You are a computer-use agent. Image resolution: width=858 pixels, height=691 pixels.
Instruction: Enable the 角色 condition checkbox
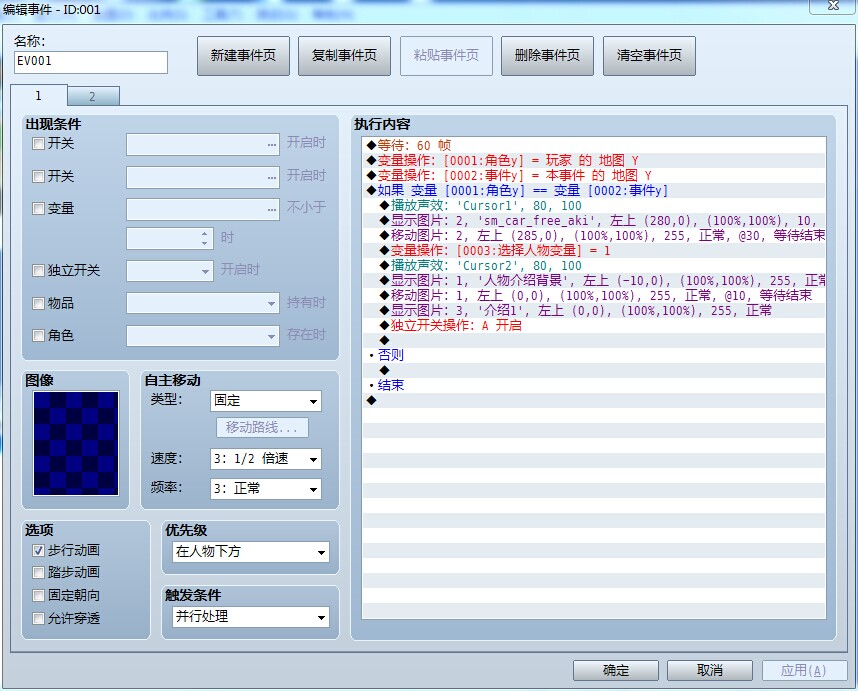[38, 335]
